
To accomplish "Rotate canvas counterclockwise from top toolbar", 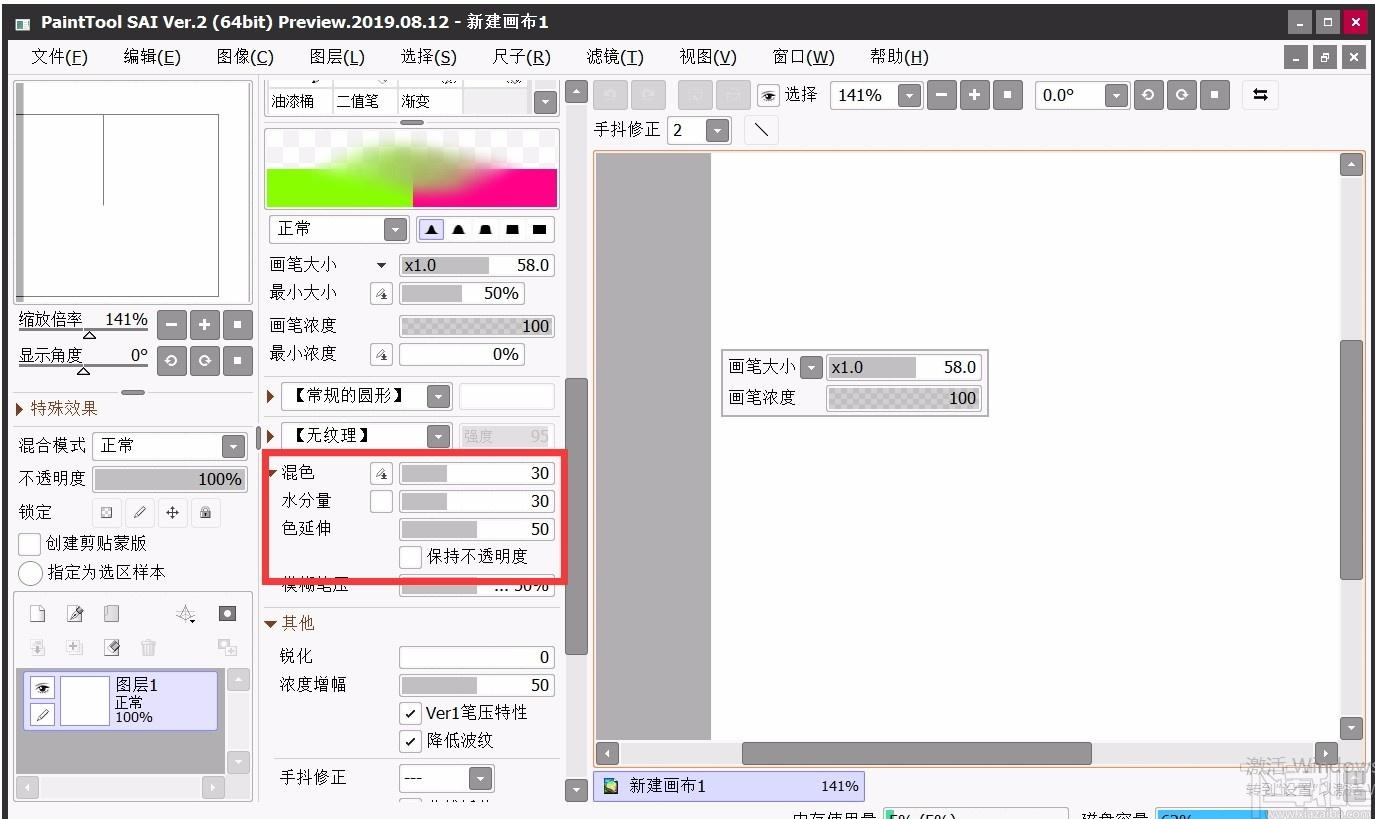I will (x=1148, y=95).
